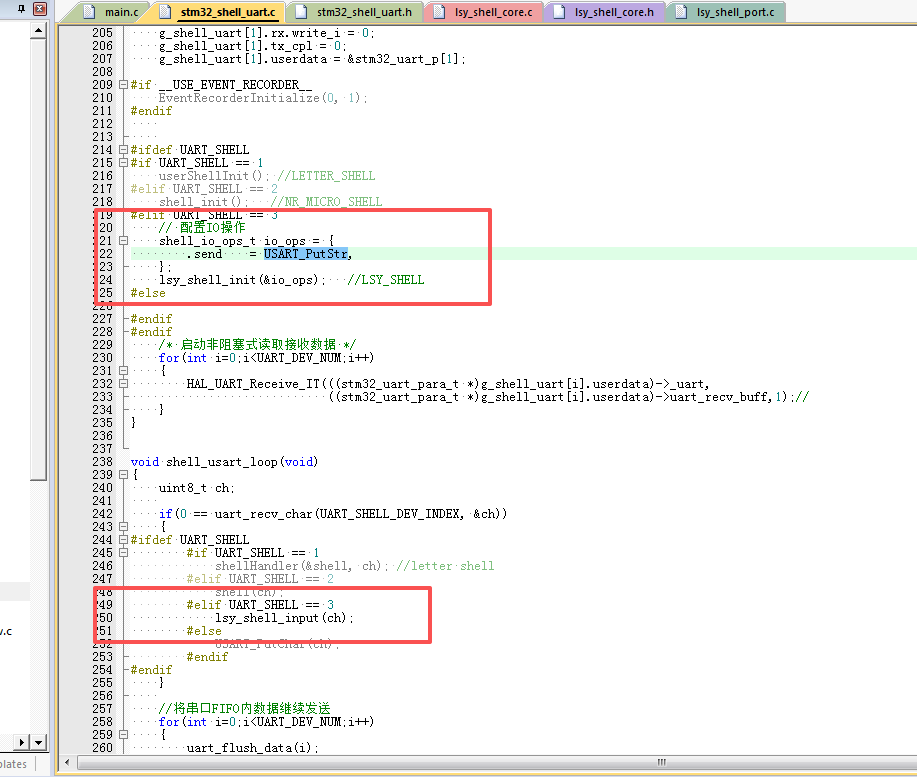The height and width of the screenshot is (777, 917).
Task: Click shellHandler(&shell, ch) line
Action: point(302,566)
